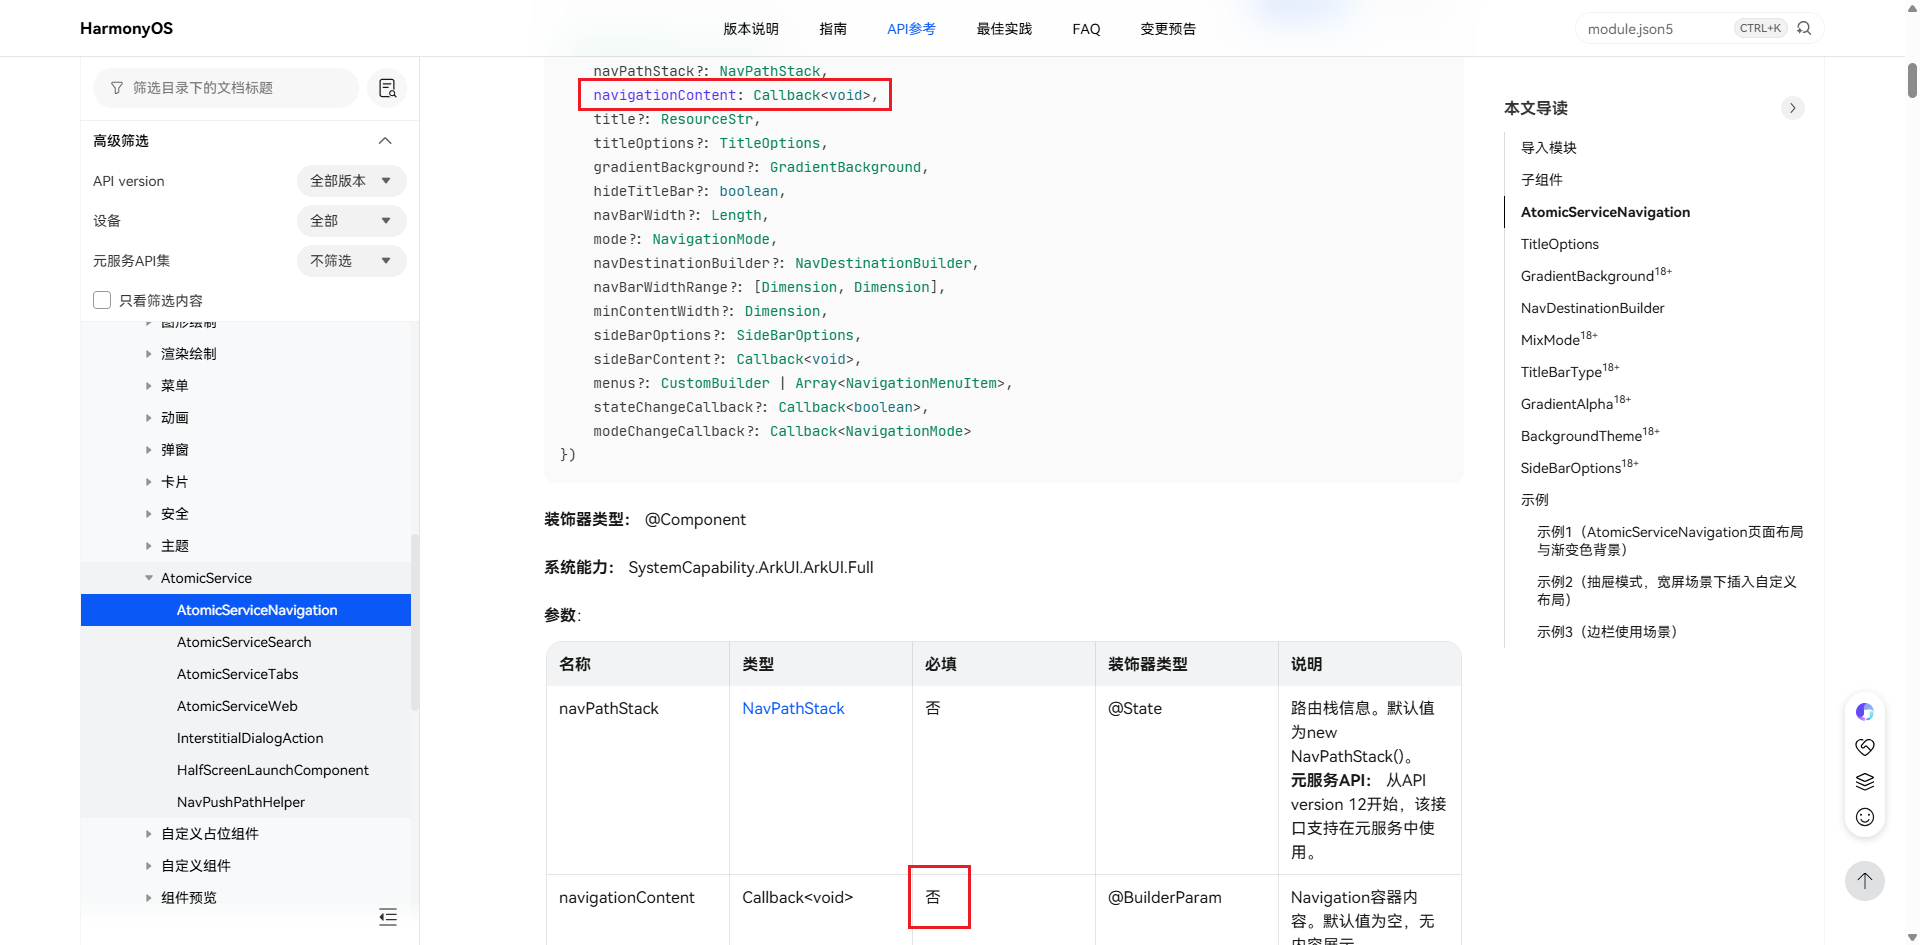Open the 最佳实践 tab

point(1004,29)
